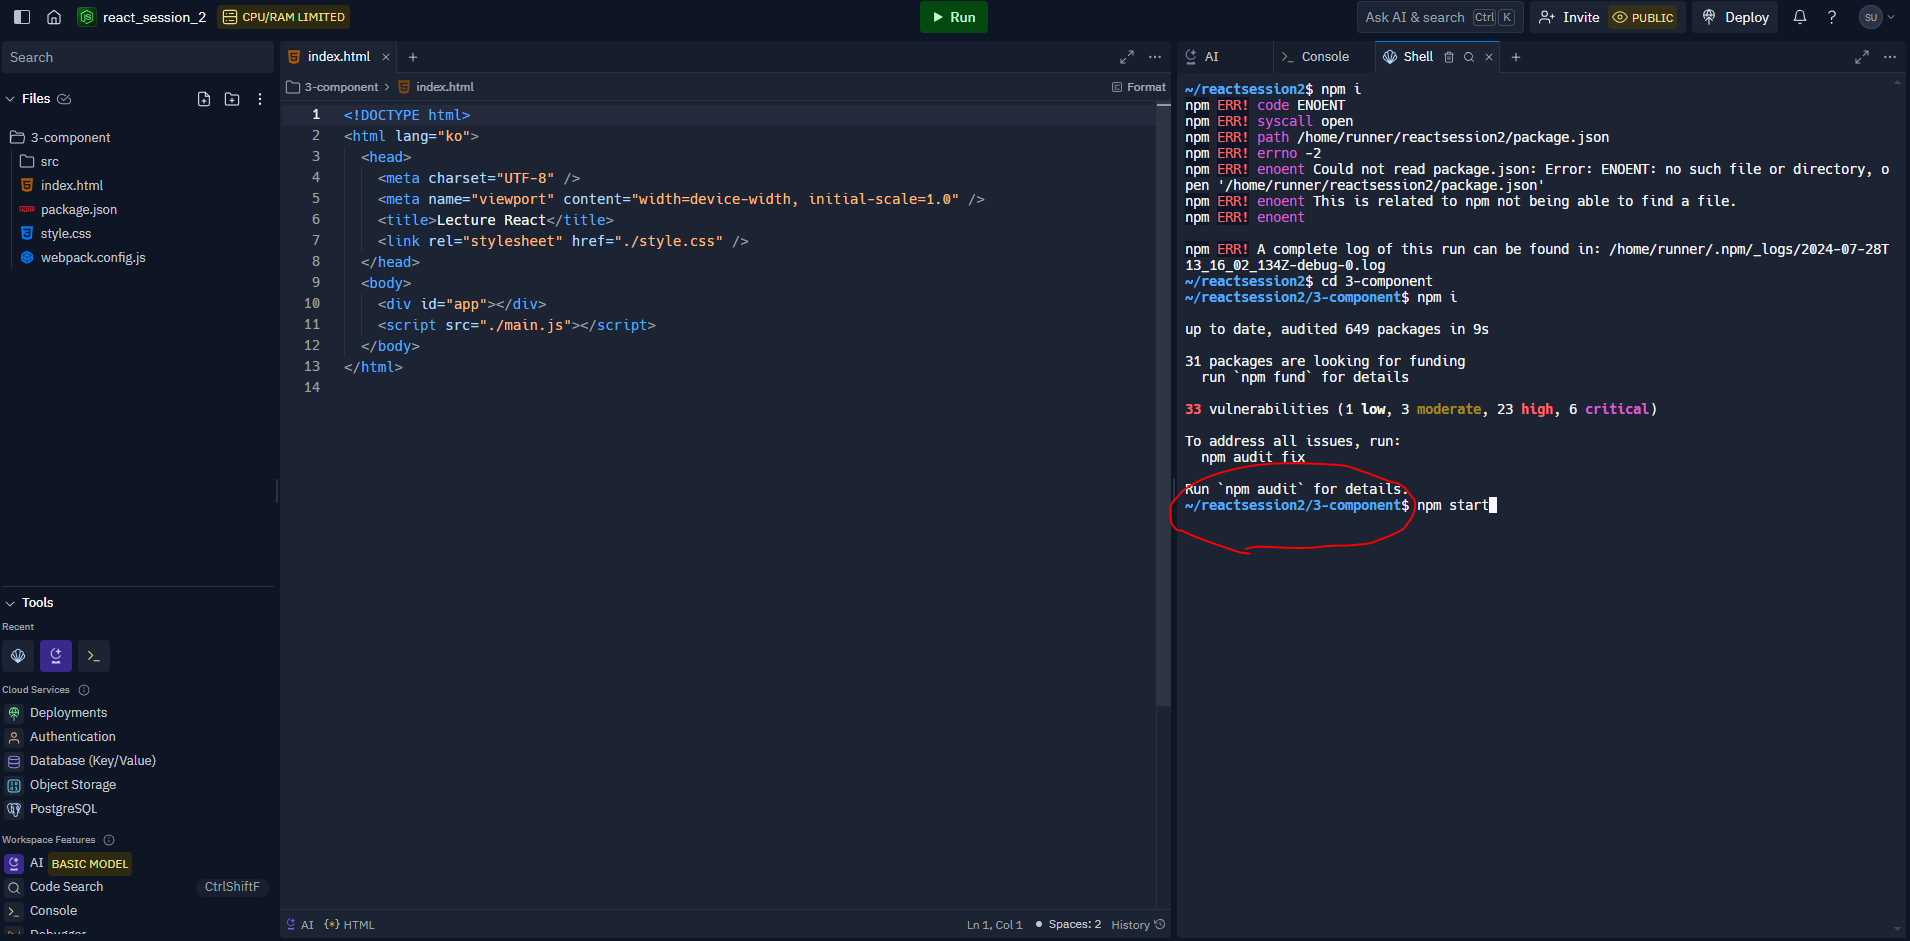Open the Files three-dot options menu
The height and width of the screenshot is (941, 1910).
[x=260, y=99]
